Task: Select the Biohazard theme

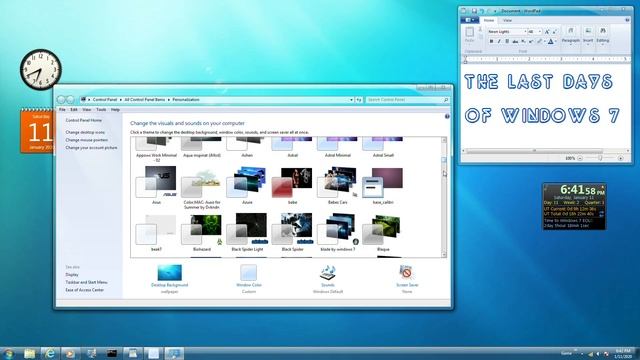Action: coord(202,232)
